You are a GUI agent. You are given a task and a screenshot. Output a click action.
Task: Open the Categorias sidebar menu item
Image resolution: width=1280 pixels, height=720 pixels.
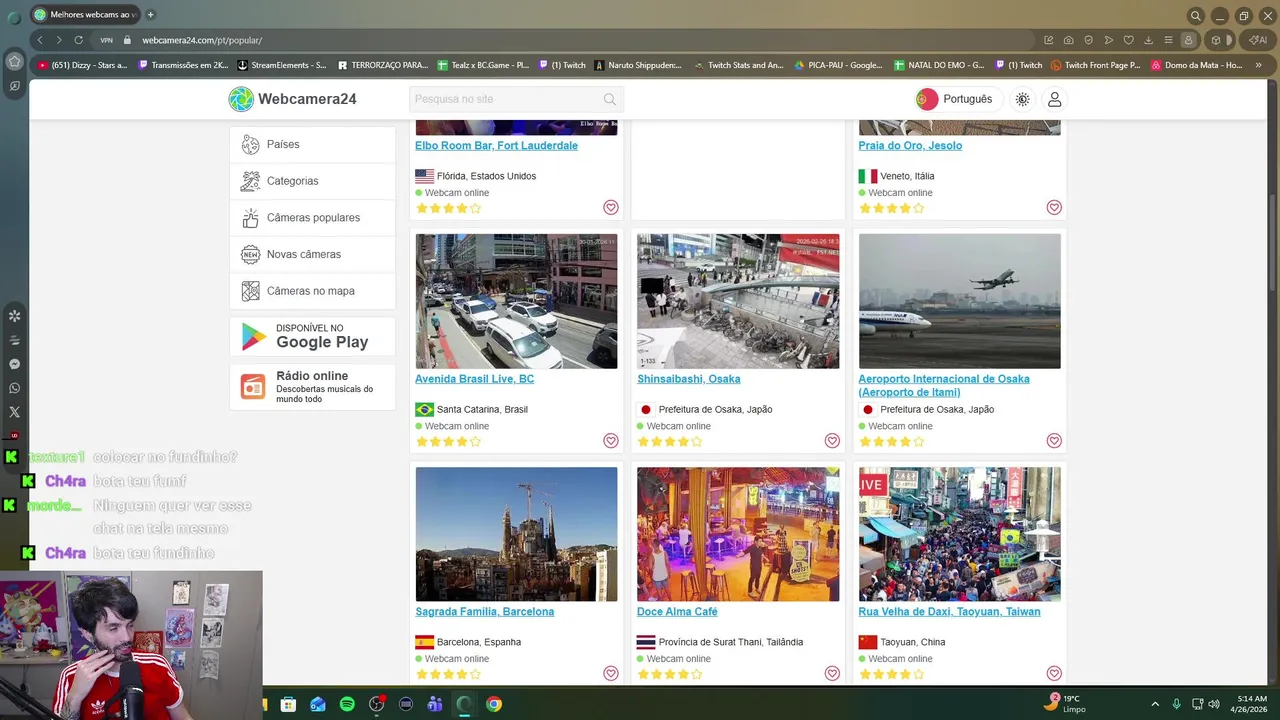[x=312, y=181]
